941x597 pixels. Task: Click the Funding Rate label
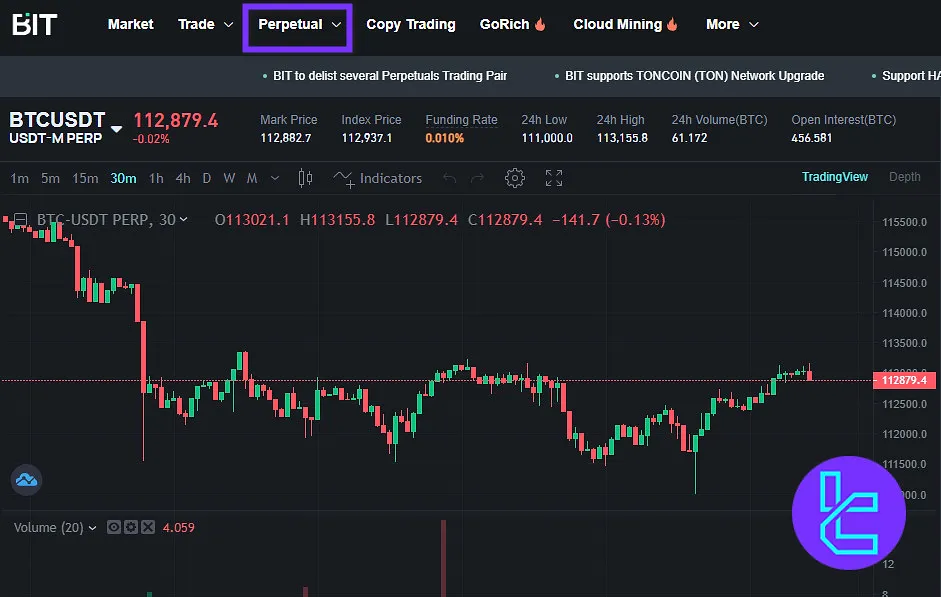(x=461, y=120)
